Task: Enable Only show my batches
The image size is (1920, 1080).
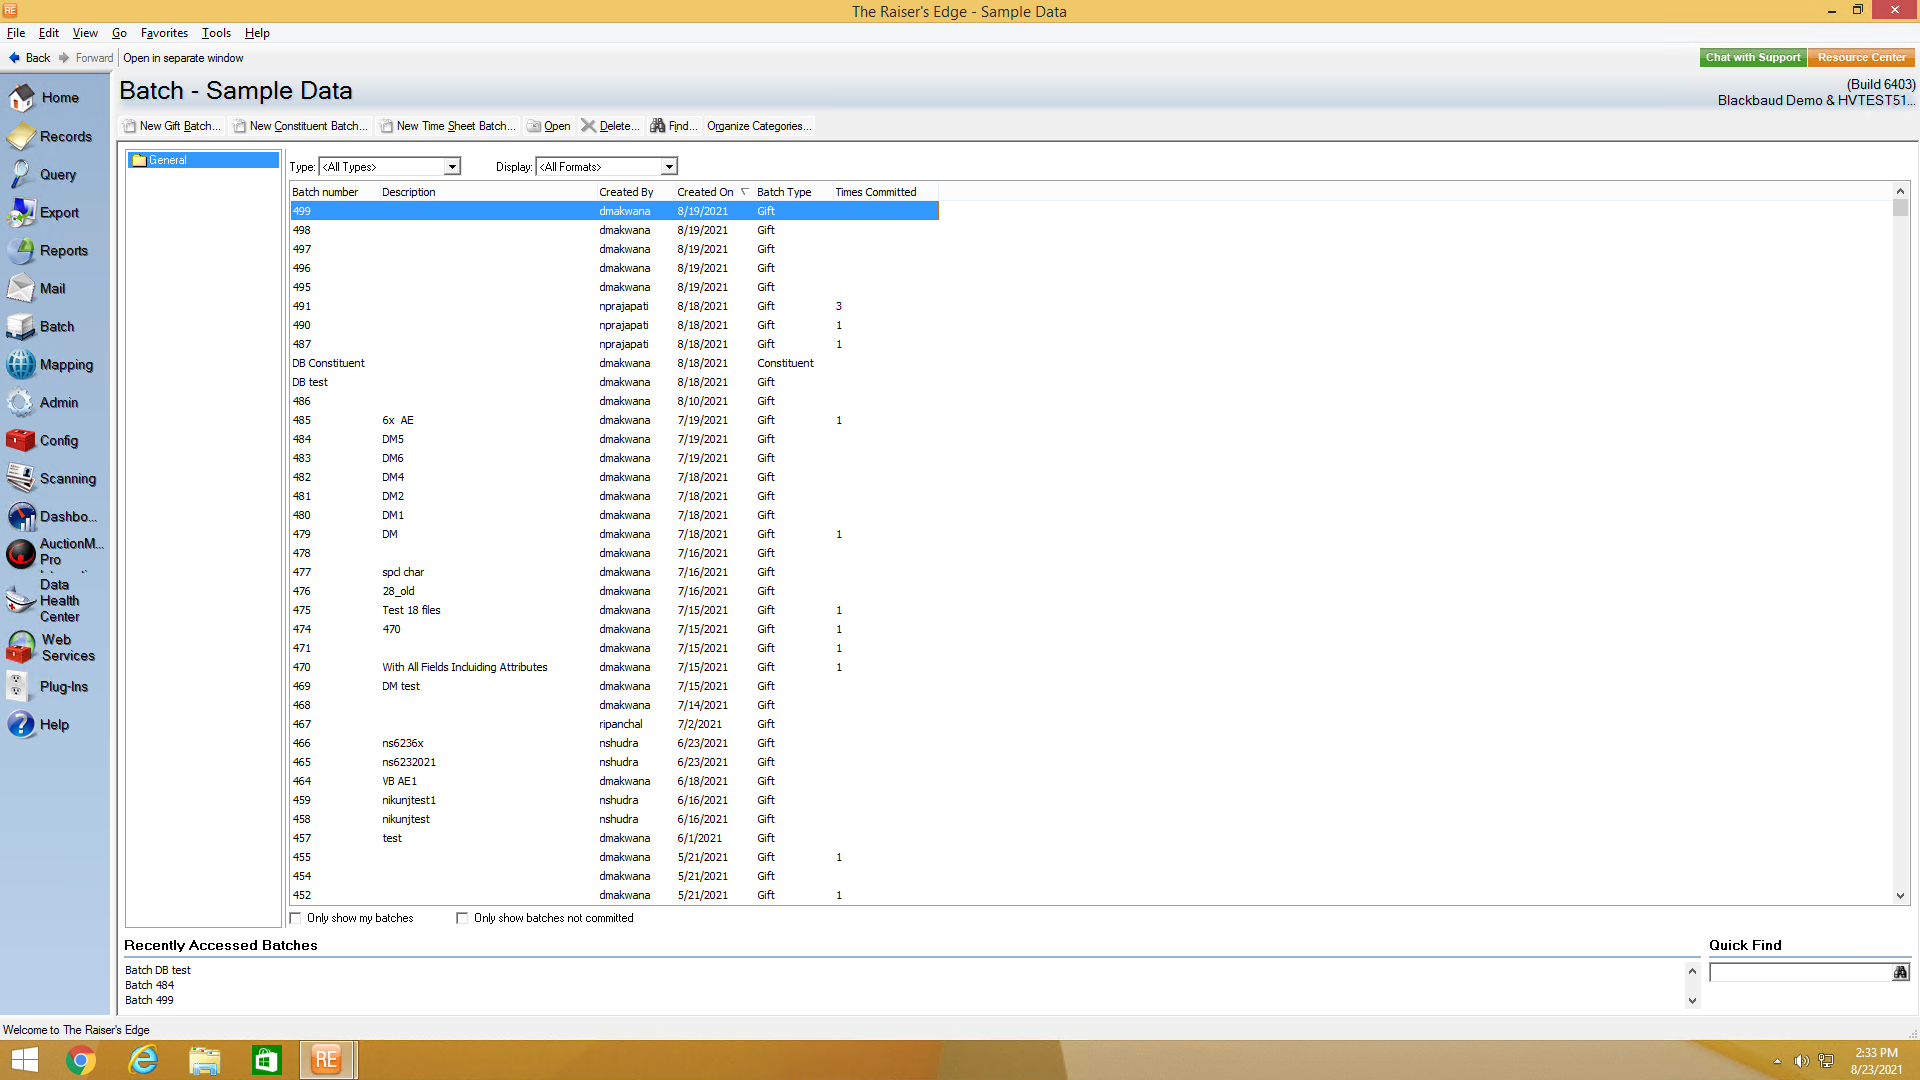Action: pos(296,918)
